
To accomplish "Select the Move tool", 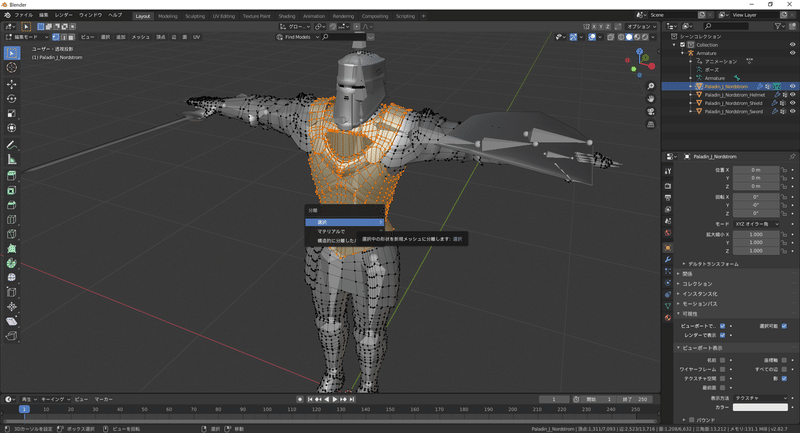I will click(12, 84).
